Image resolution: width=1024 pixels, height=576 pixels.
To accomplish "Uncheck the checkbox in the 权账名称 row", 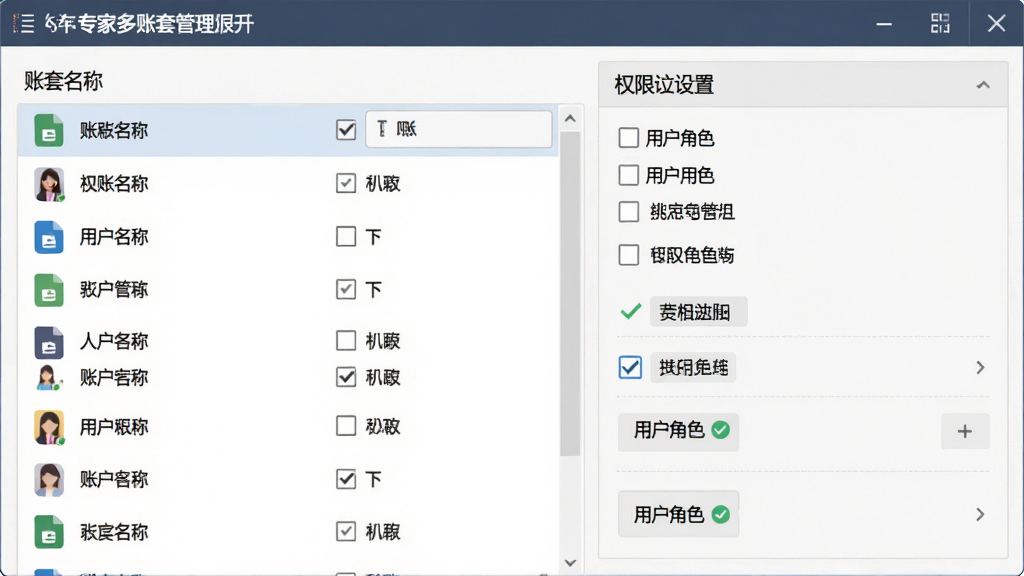I will pos(346,184).
